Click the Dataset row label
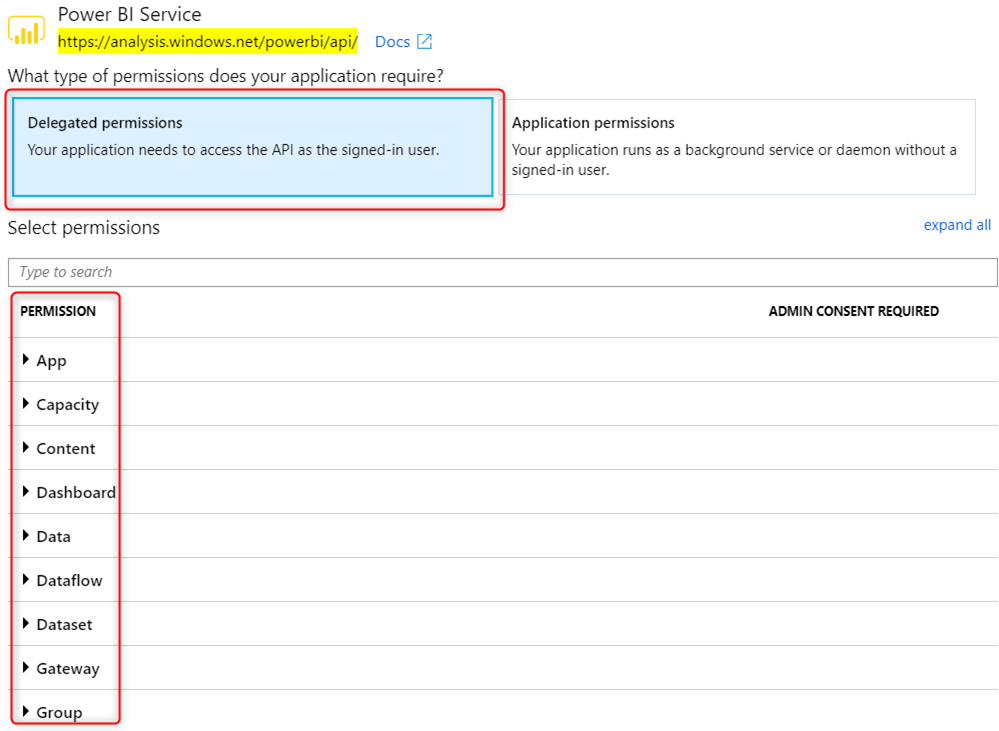Image resolution: width=999 pixels, height=731 pixels. click(64, 625)
